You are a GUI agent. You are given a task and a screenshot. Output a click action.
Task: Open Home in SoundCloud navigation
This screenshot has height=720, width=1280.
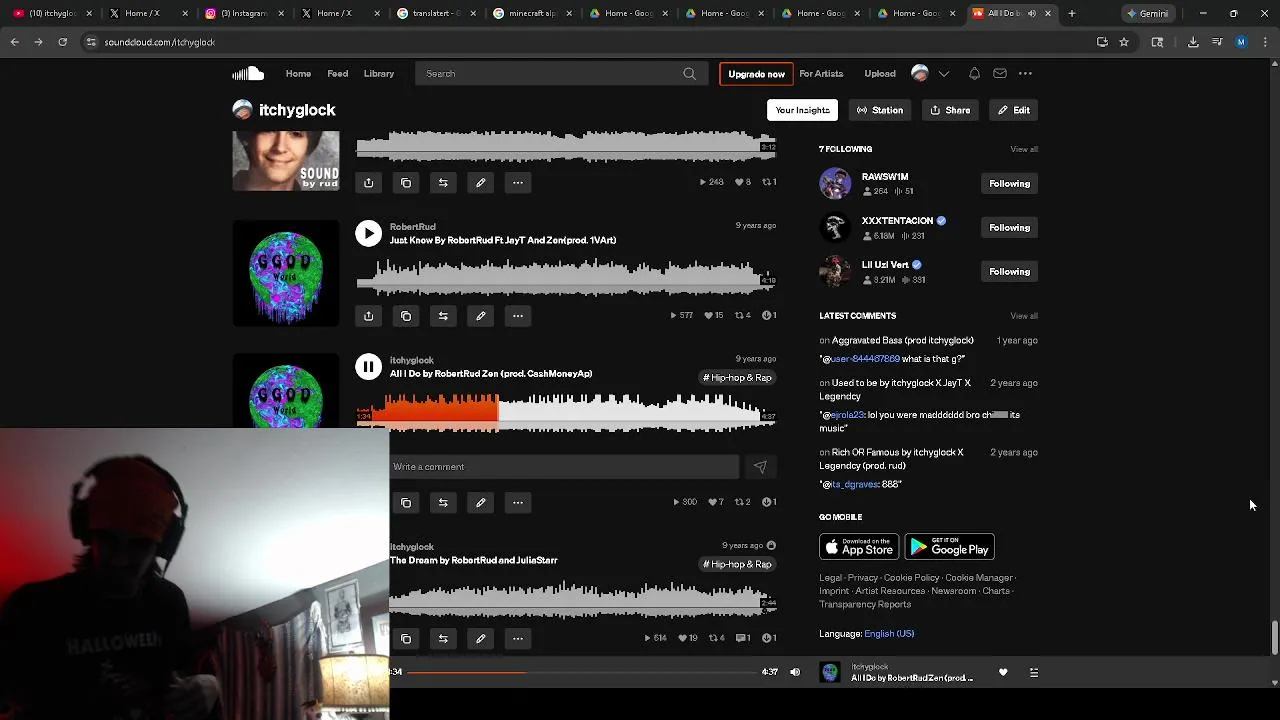pos(298,74)
